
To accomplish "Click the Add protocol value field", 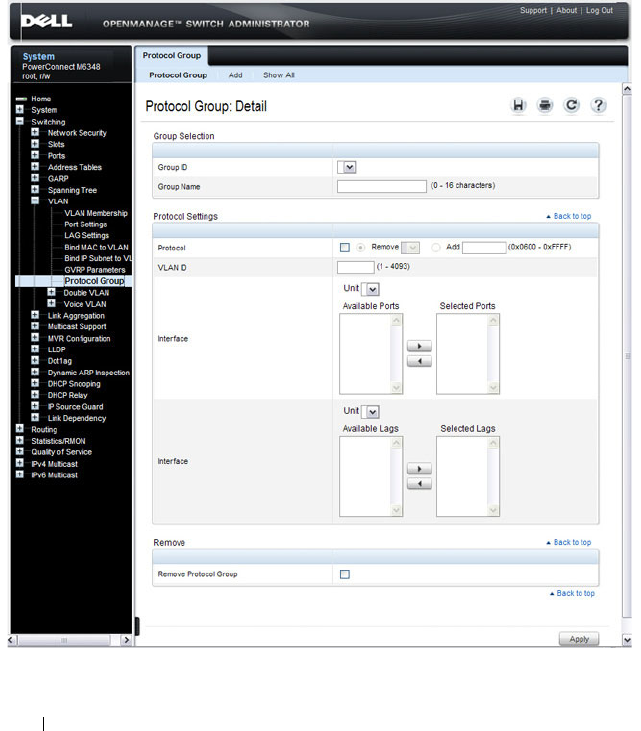I will (484, 248).
